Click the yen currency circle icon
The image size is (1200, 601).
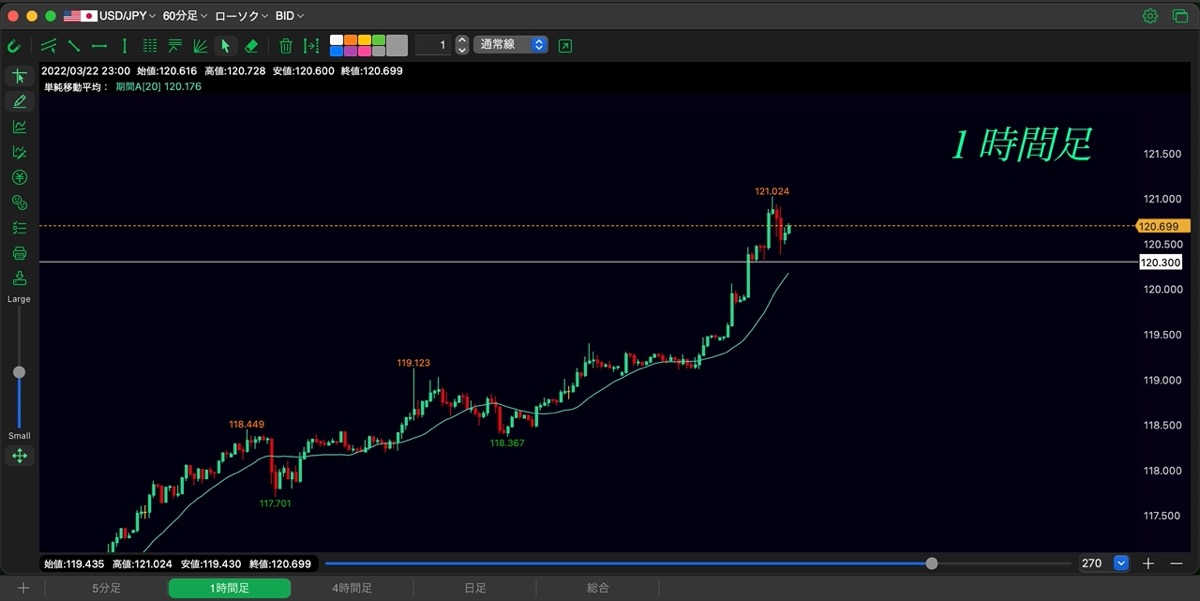point(19,178)
